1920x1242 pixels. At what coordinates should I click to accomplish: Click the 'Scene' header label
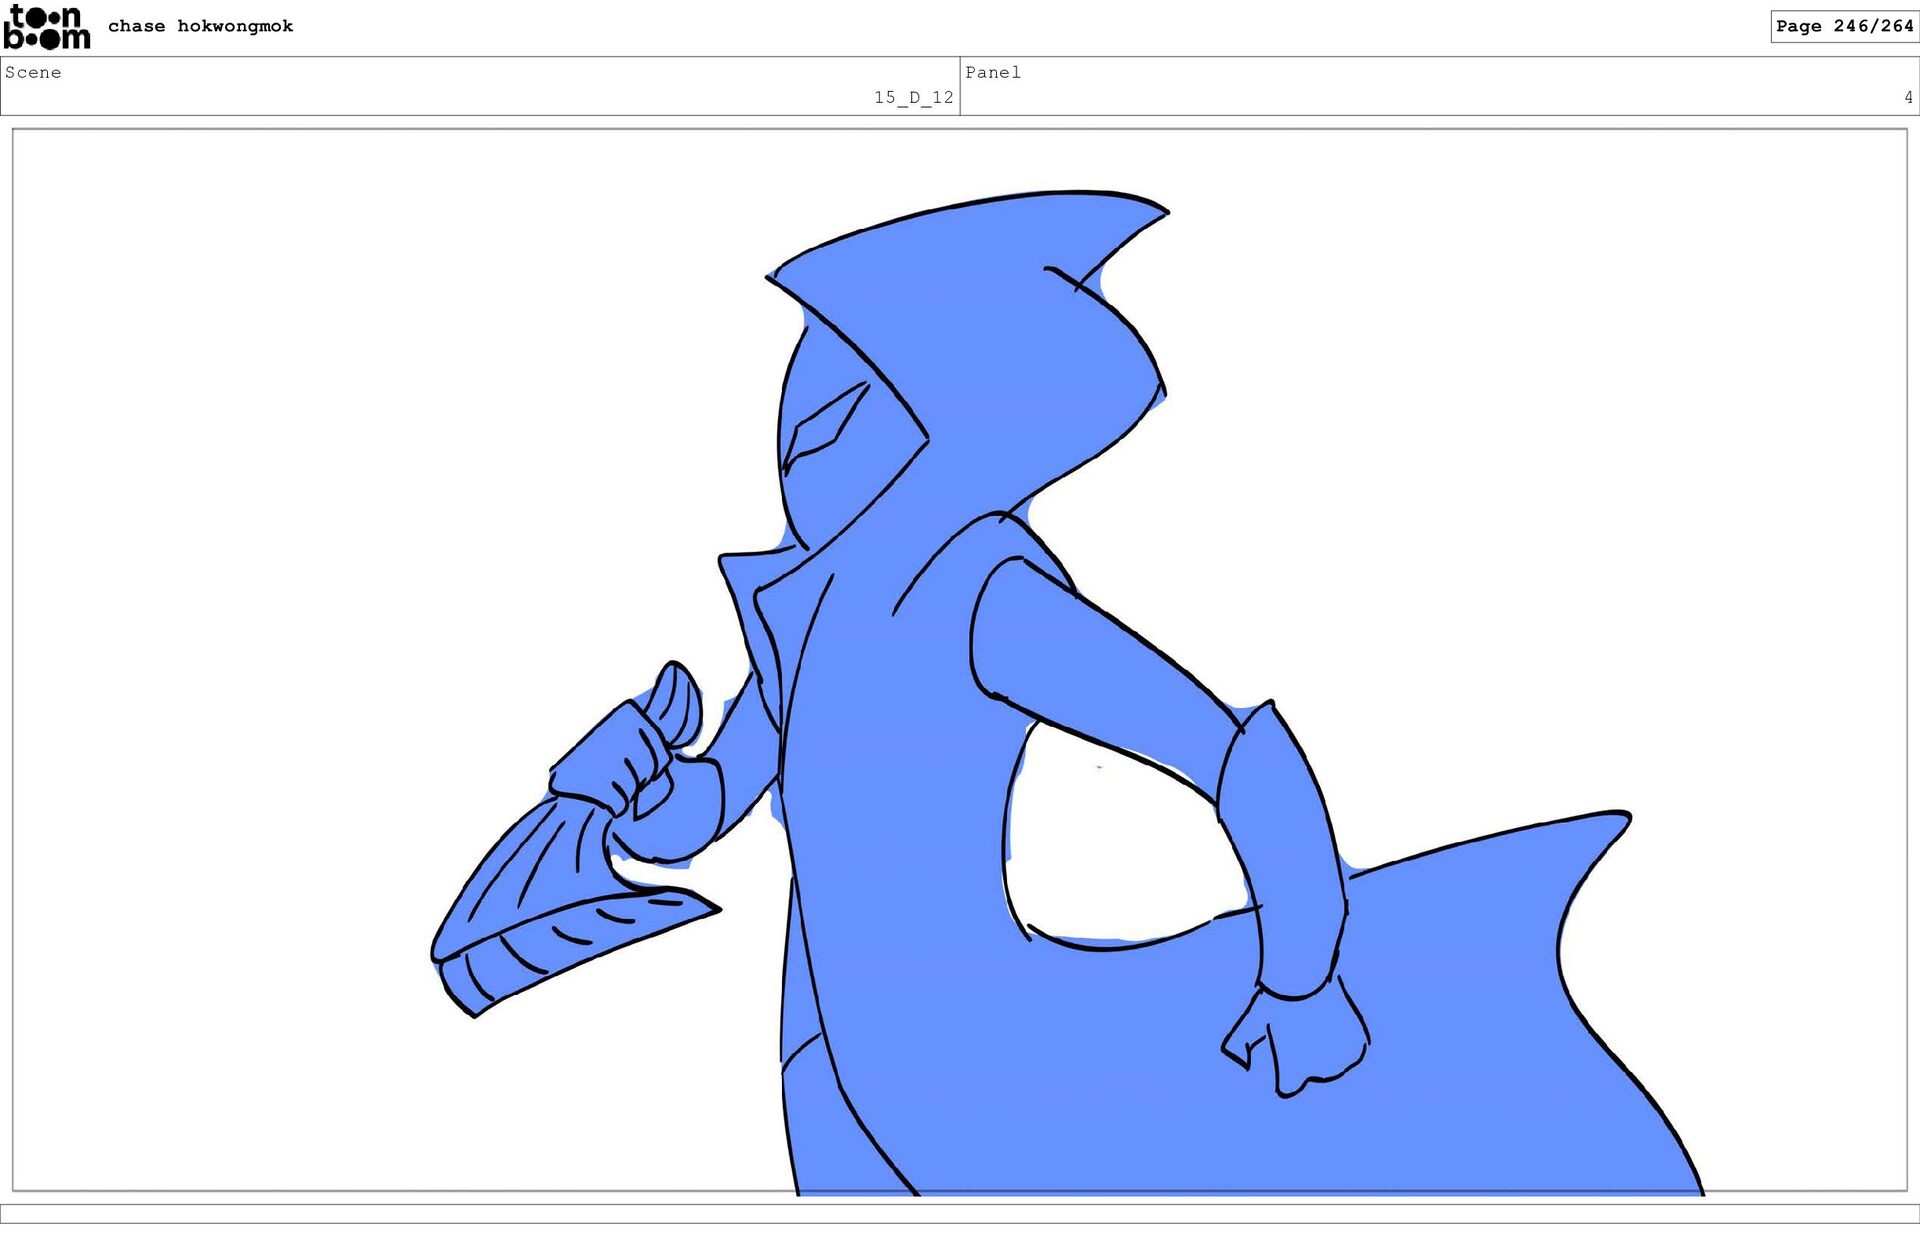point(33,72)
